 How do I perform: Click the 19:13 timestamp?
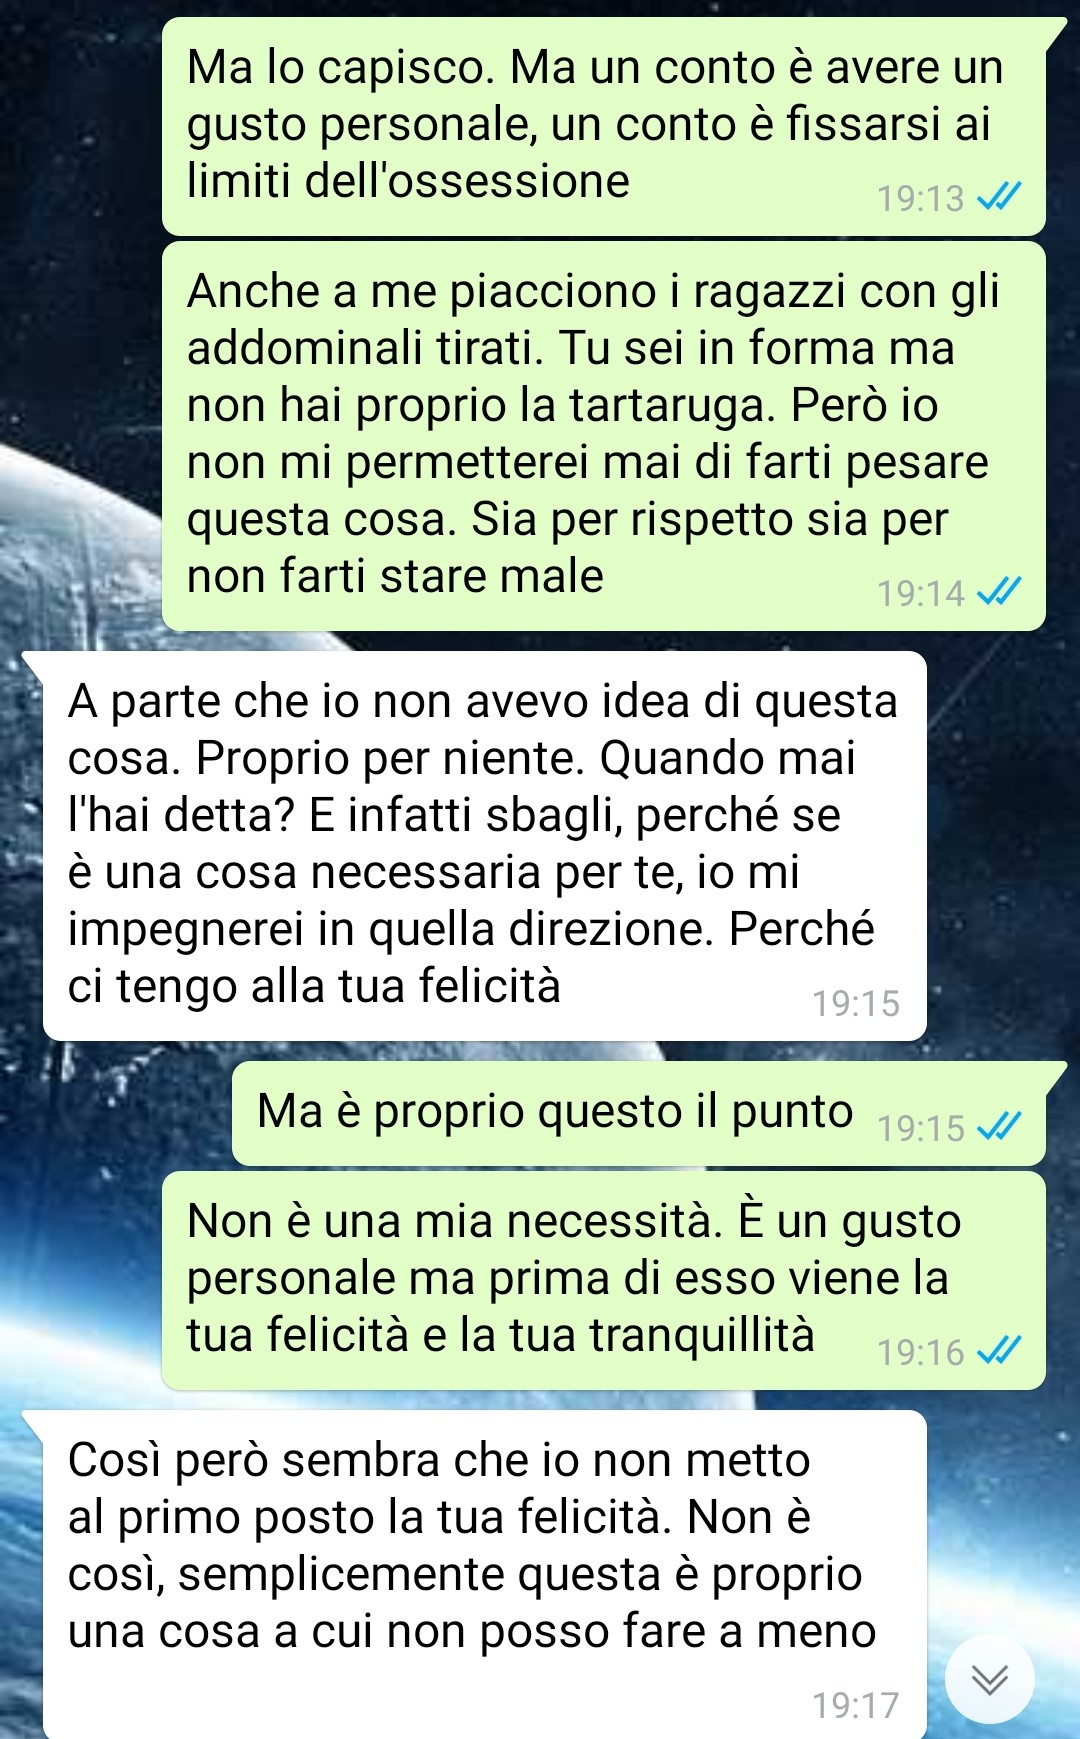point(920,198)
